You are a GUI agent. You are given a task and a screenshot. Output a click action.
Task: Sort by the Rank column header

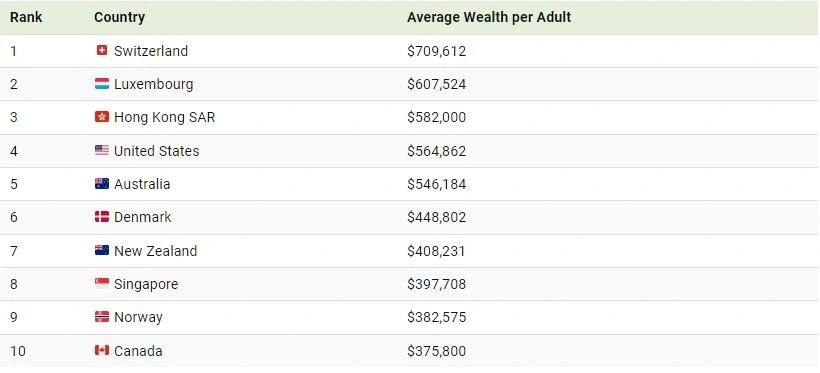pyautogui.click(x=26, y=17)
